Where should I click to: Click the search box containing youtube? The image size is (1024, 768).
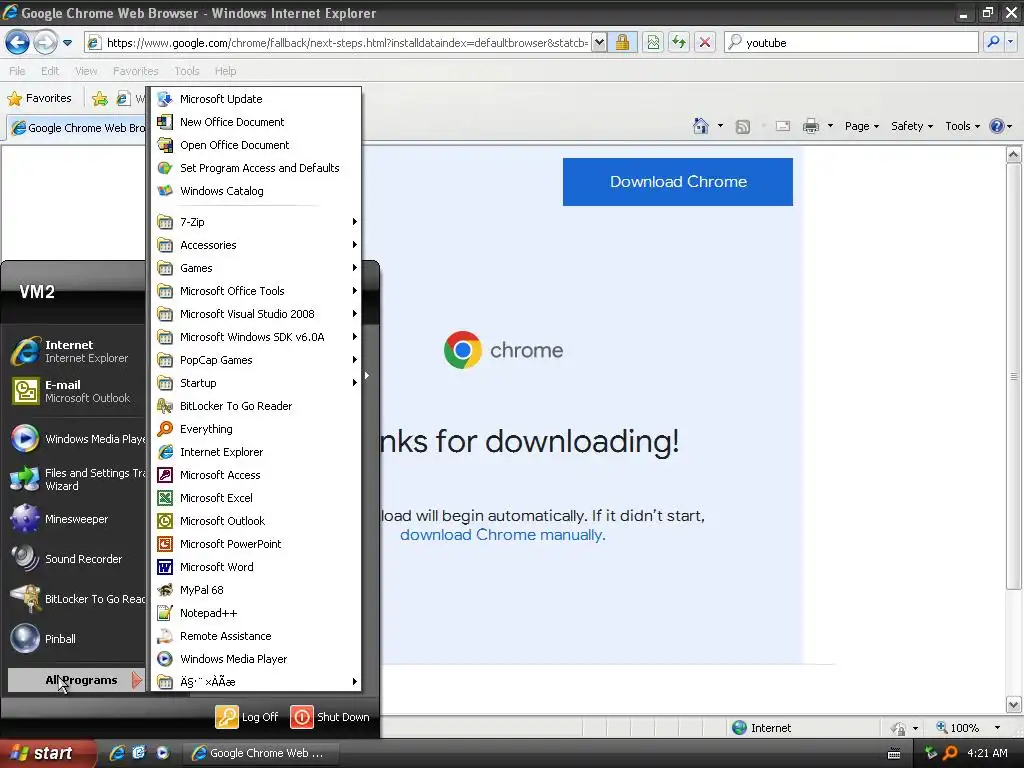point(851,42)
